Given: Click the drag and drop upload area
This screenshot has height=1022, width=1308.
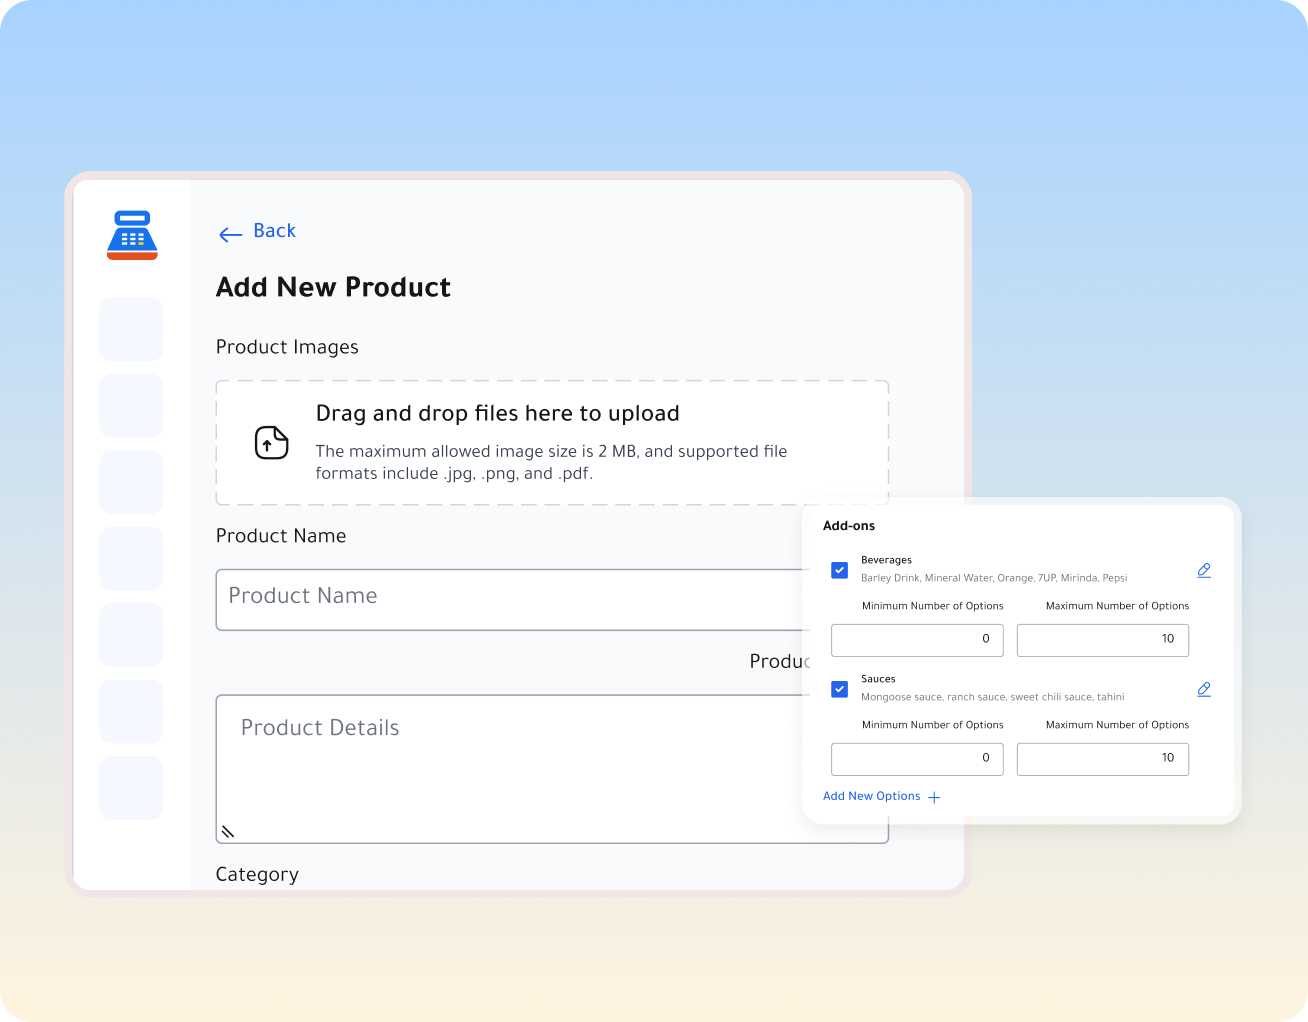Looking at the screenshot, I should pos(552,443).
